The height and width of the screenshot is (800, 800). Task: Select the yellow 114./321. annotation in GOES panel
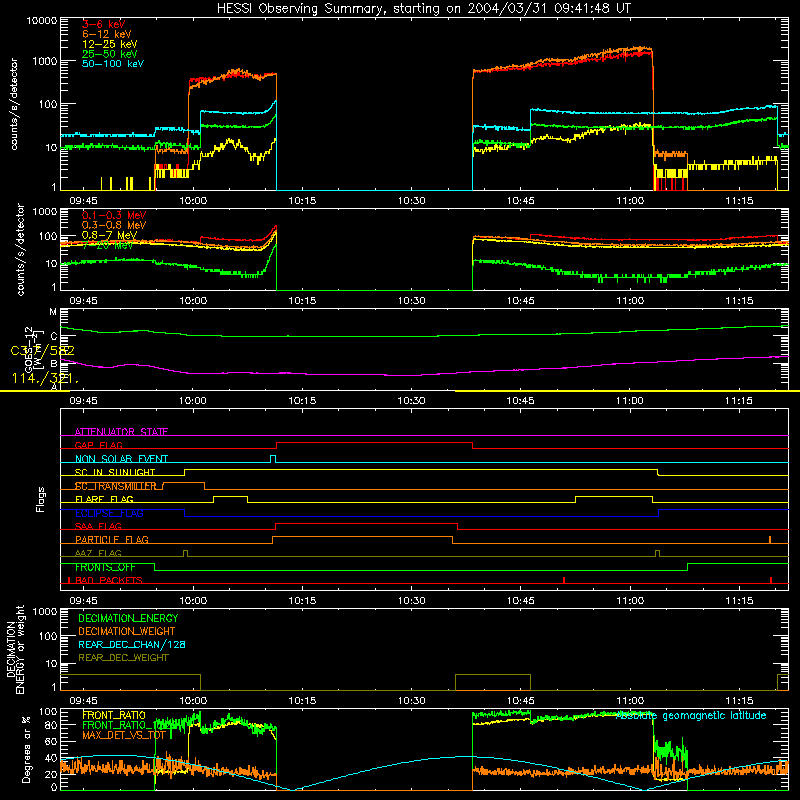(45, 379)
